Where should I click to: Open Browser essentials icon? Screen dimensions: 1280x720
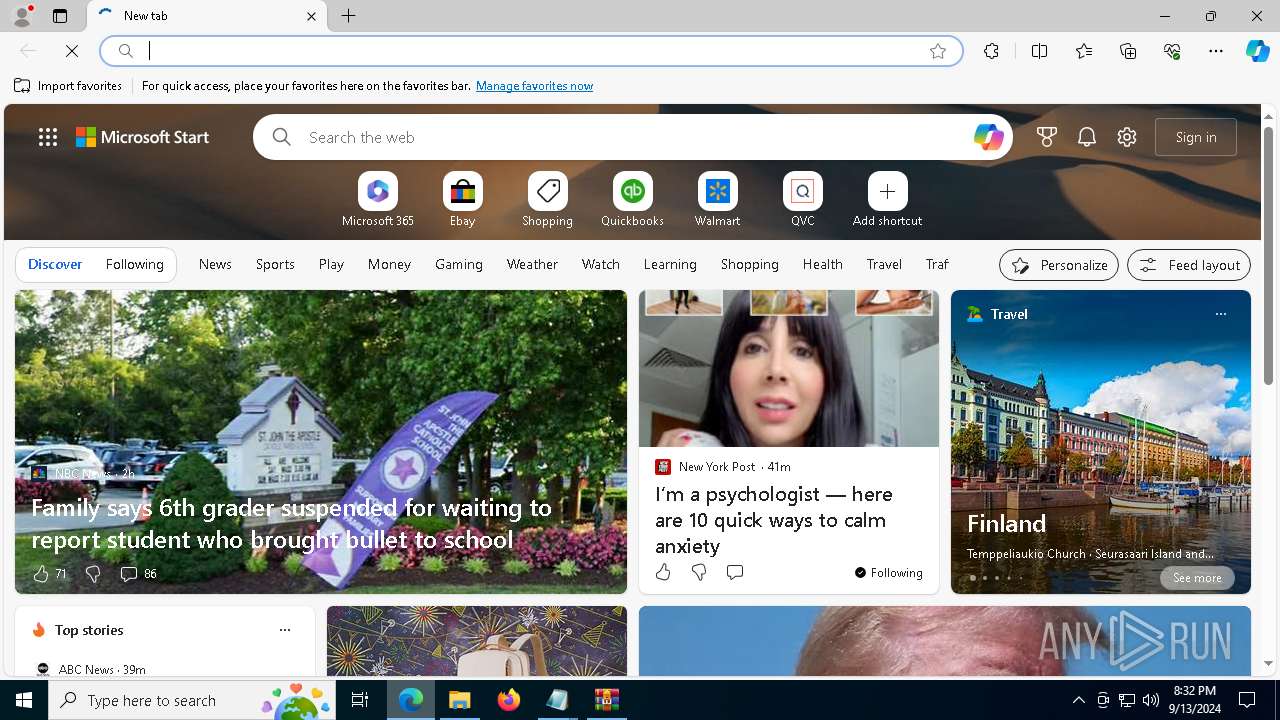pyautogui.click(x=1172, y=51)
